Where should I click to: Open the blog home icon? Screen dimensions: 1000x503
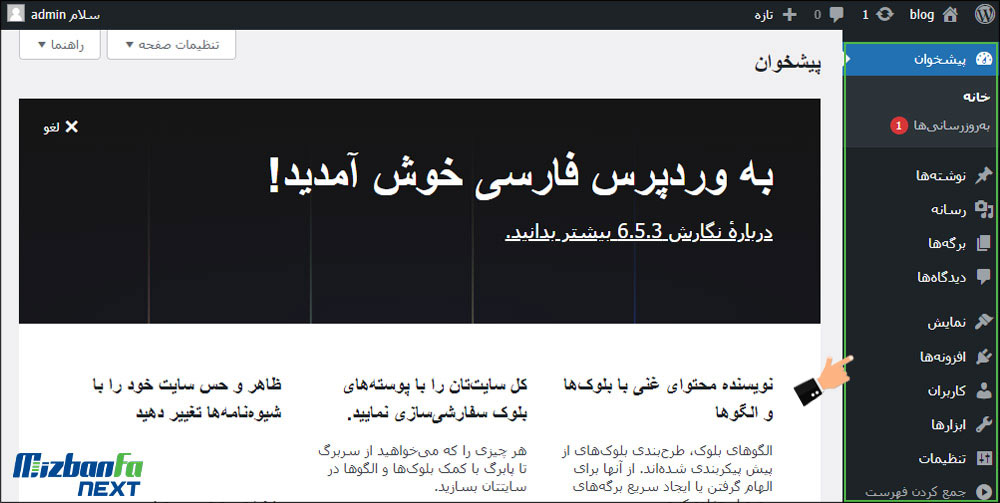950,14
